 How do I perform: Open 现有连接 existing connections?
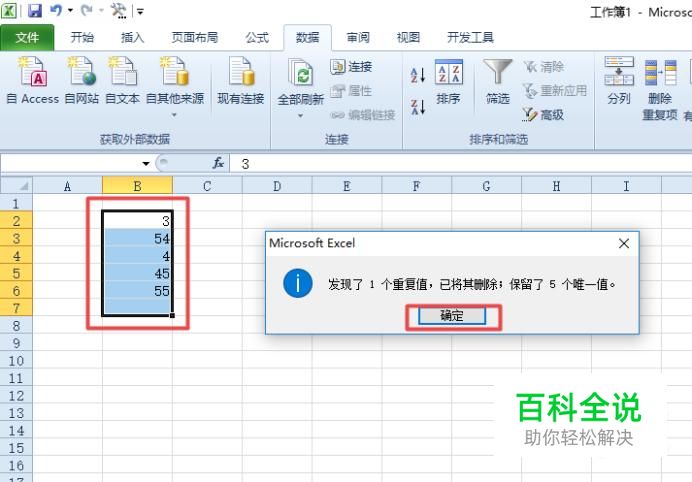point(241,80)
